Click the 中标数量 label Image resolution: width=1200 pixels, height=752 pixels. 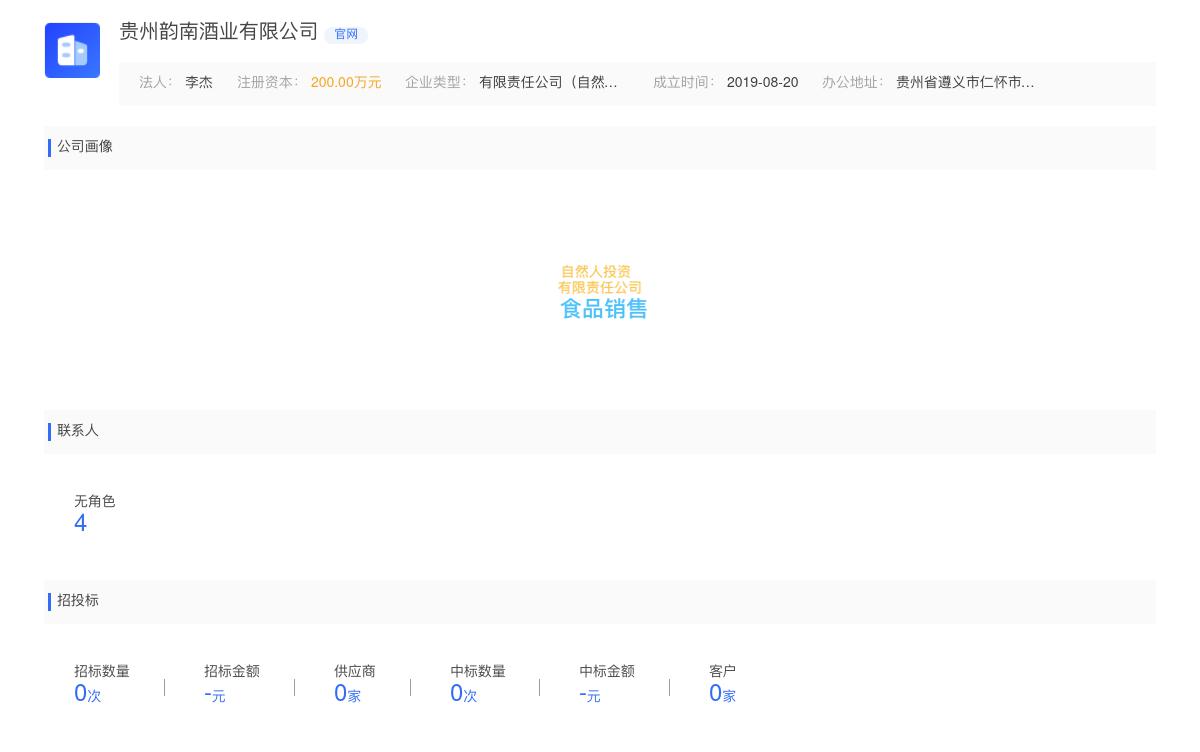coord(478,671)
